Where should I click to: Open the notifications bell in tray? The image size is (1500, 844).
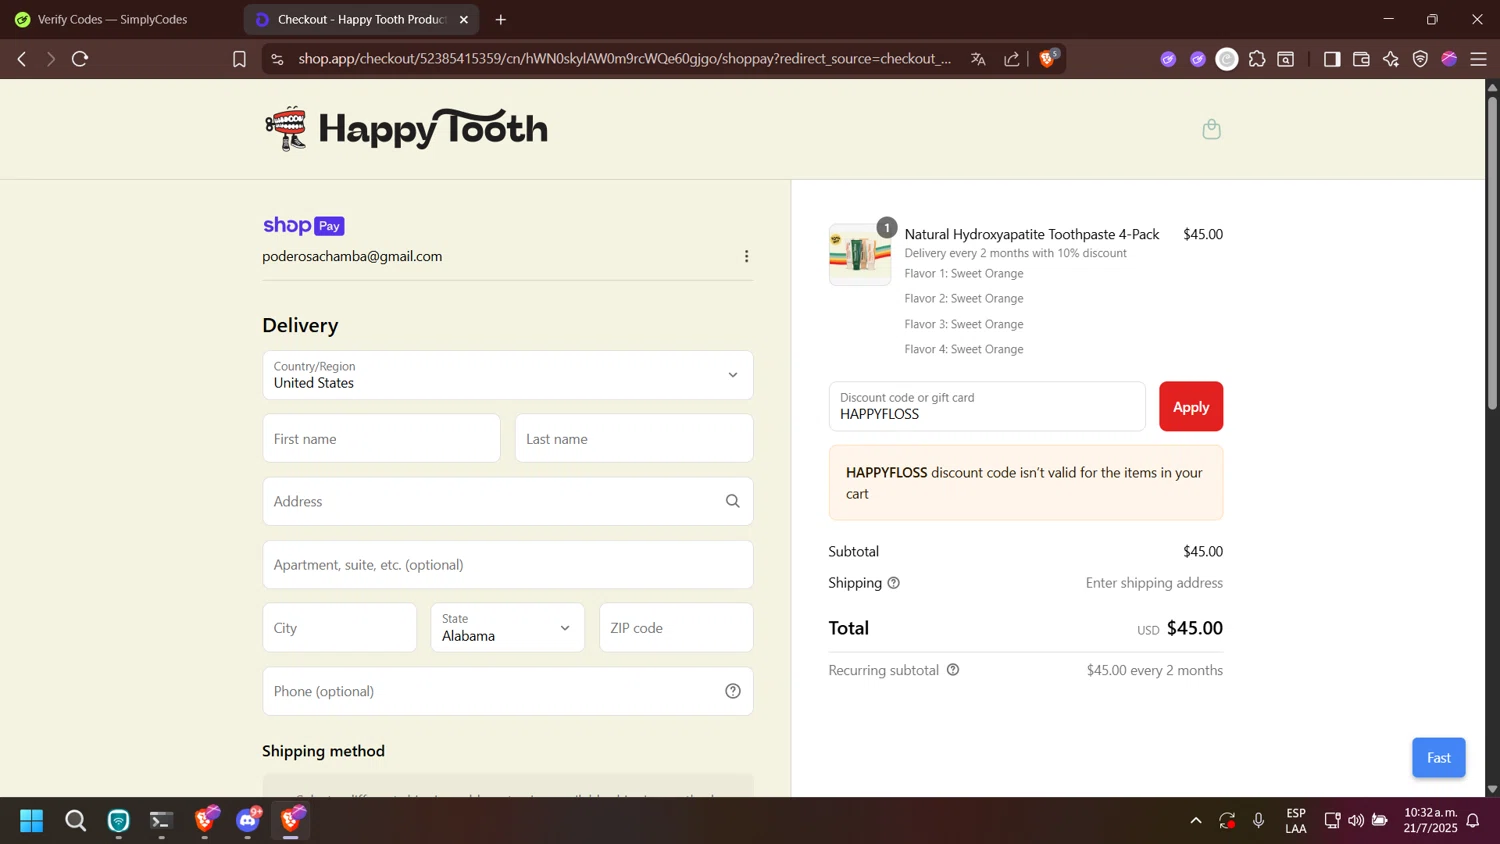point(1473,821)
